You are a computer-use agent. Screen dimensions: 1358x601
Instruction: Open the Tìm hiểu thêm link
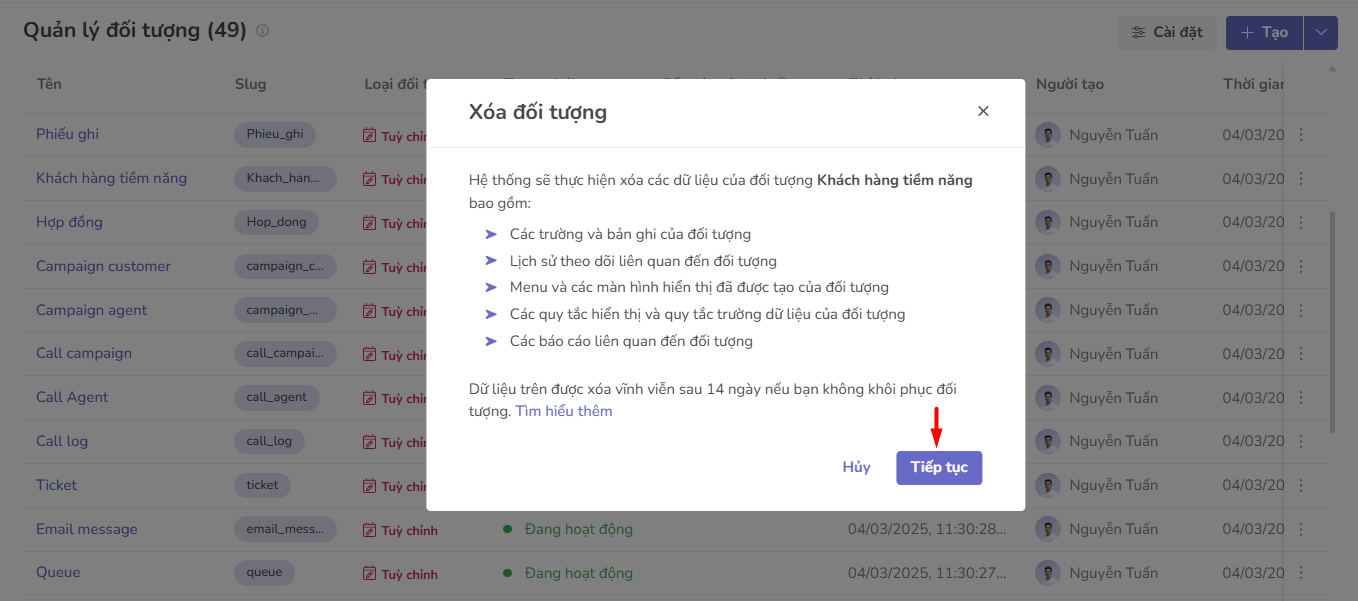[564, 411]
